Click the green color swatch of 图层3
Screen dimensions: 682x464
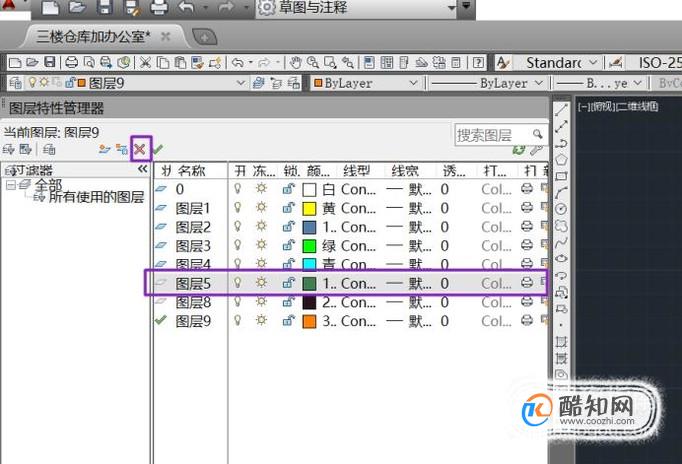pyautogui.click(x=309, y=246)
